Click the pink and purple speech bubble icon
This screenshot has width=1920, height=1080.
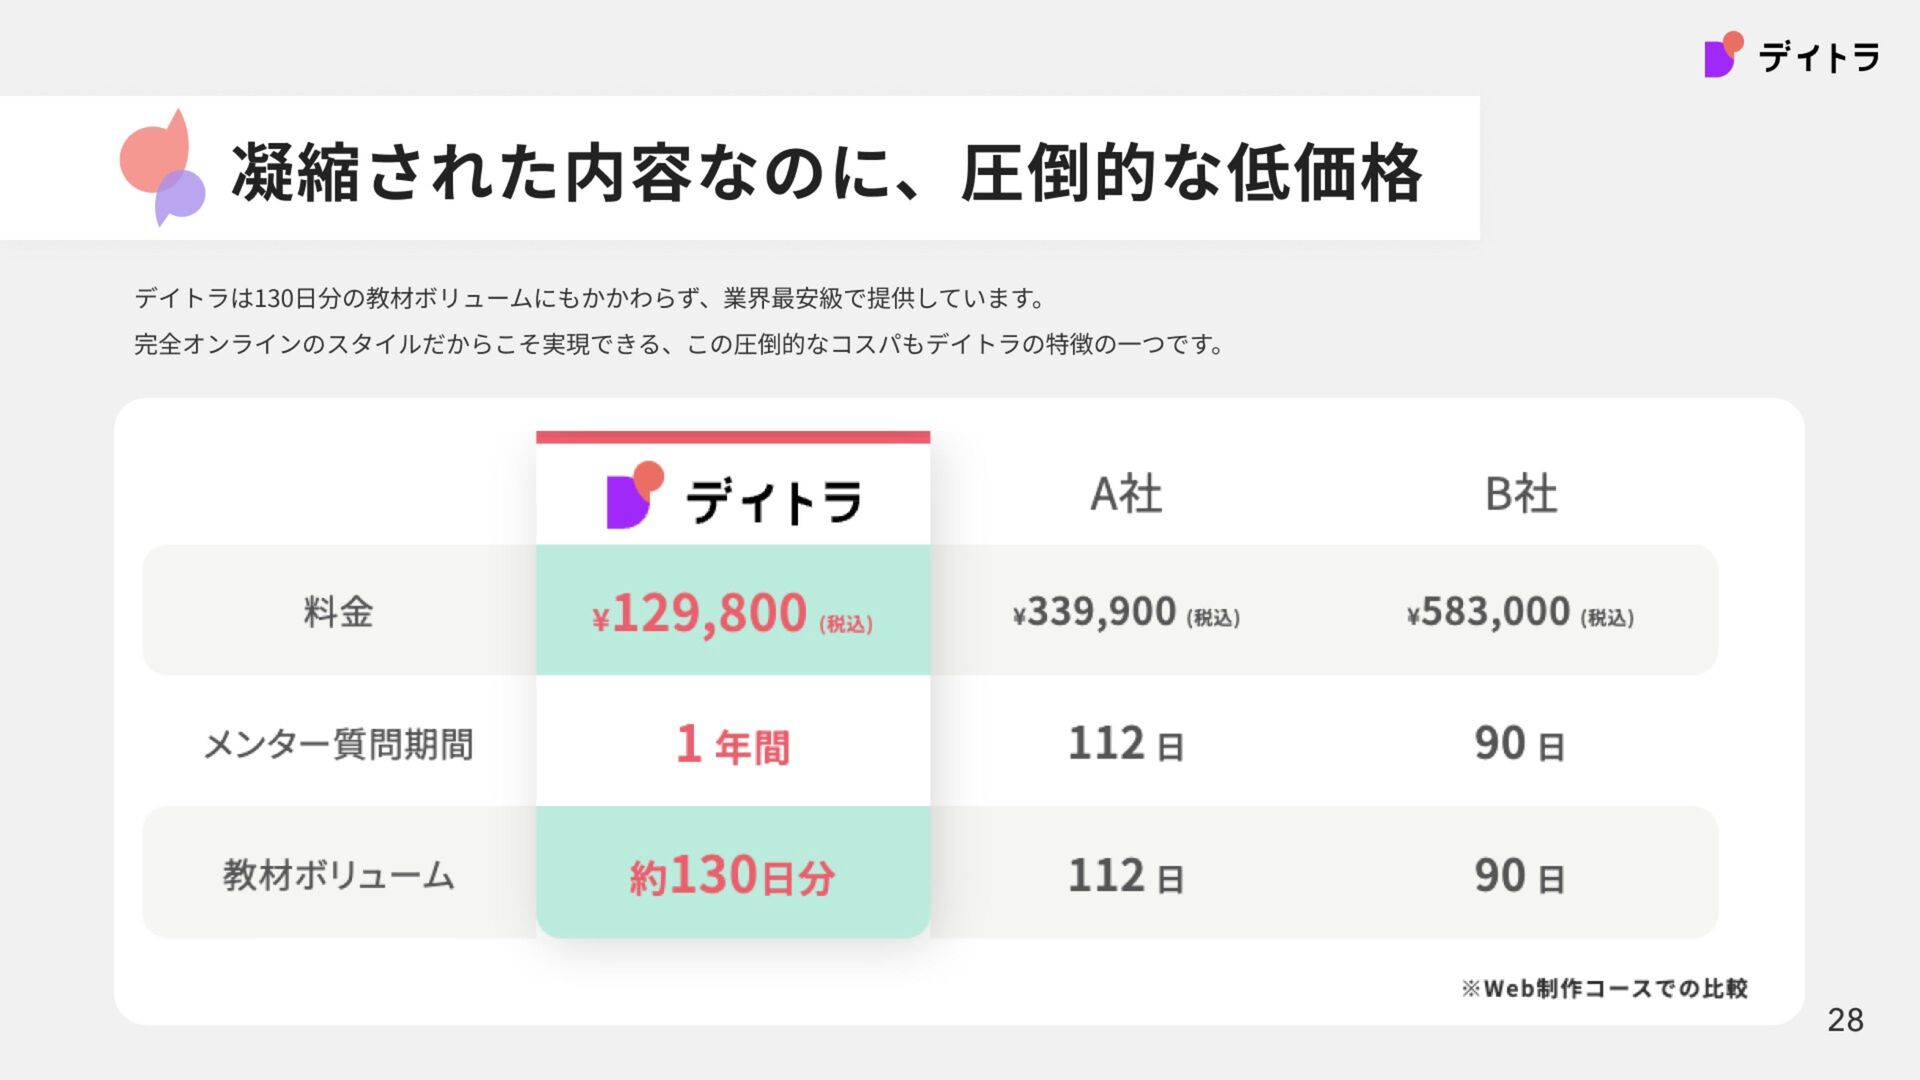tap(163, 168)
